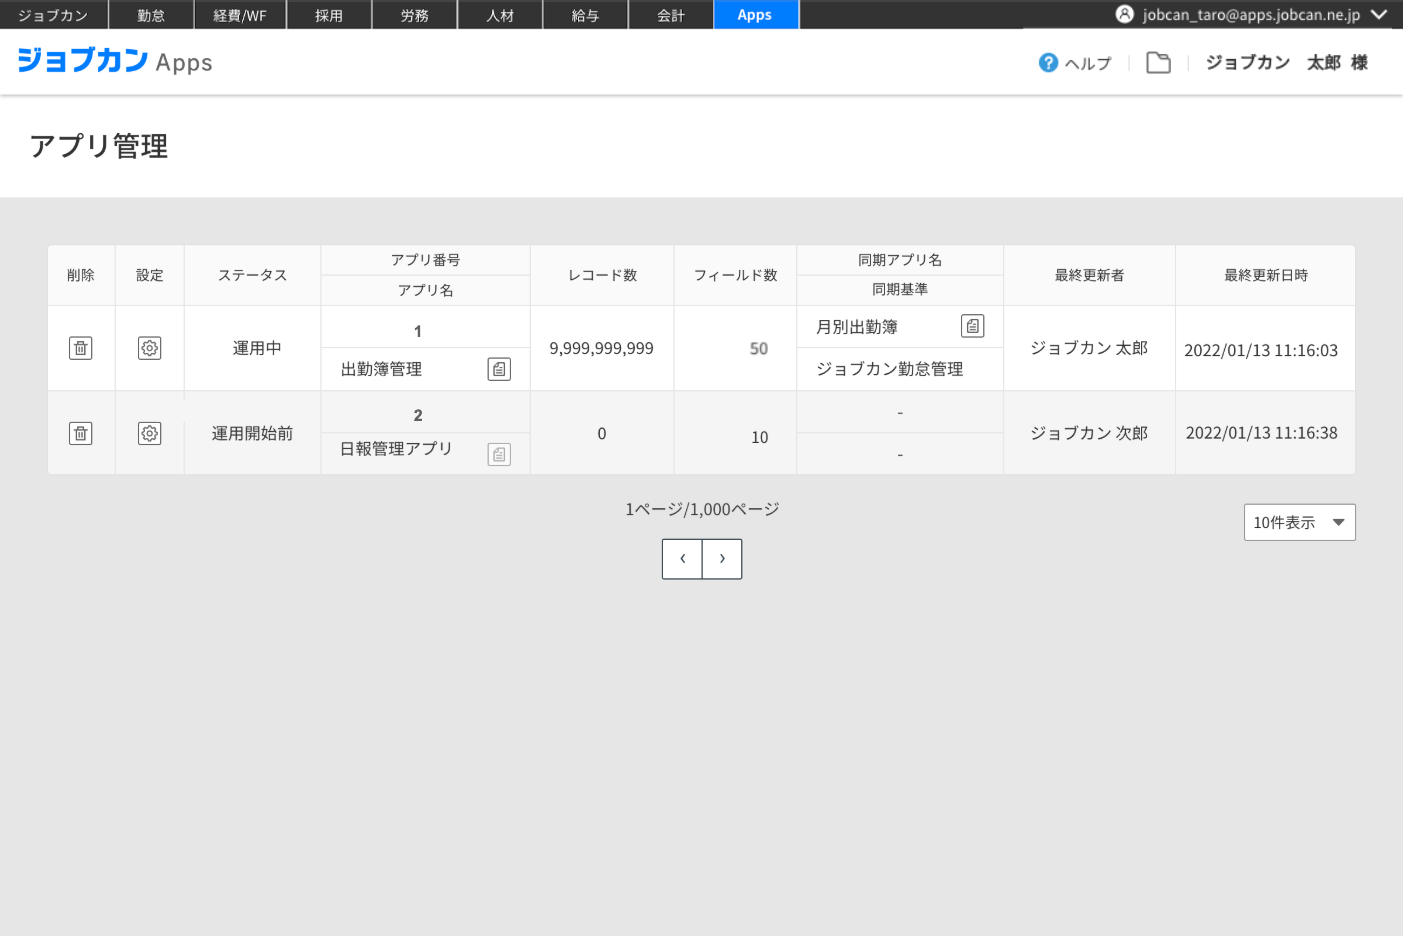The width and height of the screenshot is (1404, 937).
Task: Switch to the 勤怠 tab
Action: (151, 15)
